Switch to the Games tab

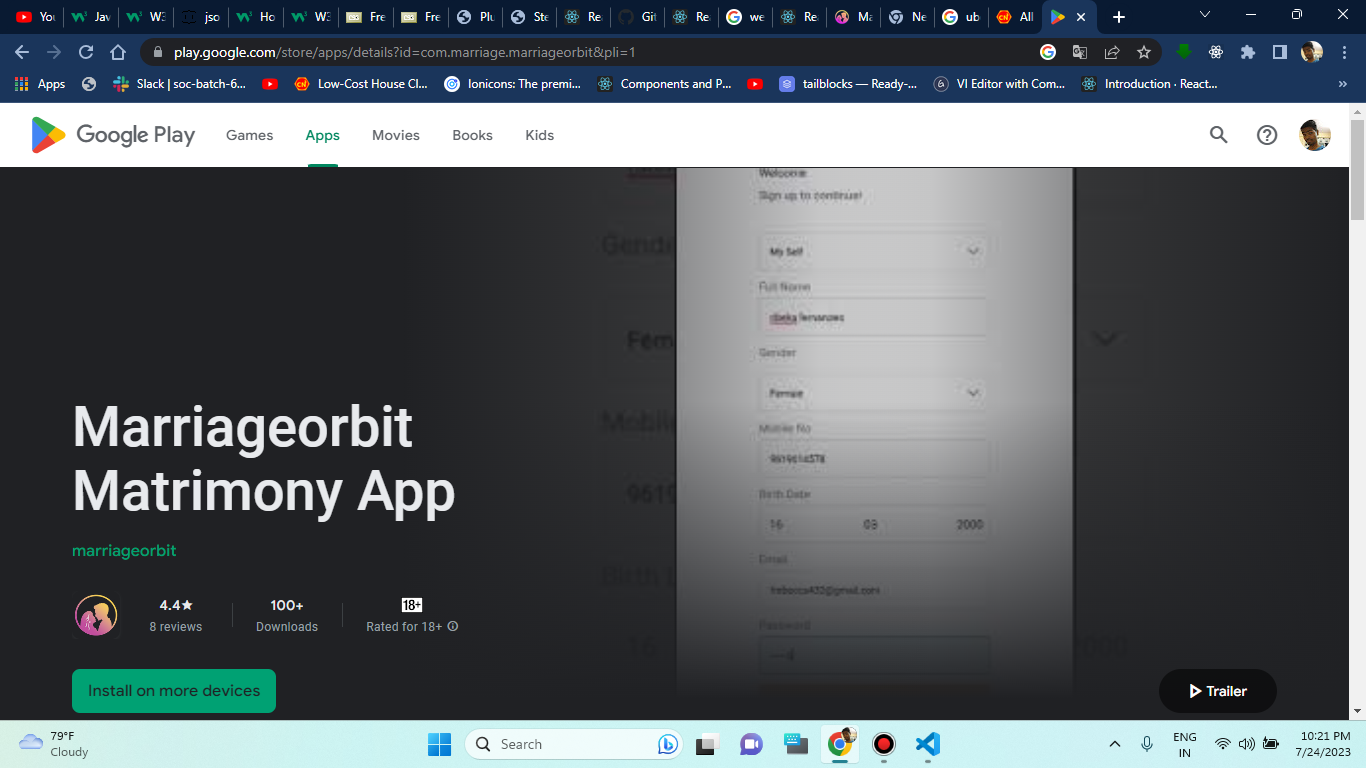coord(249,135)
